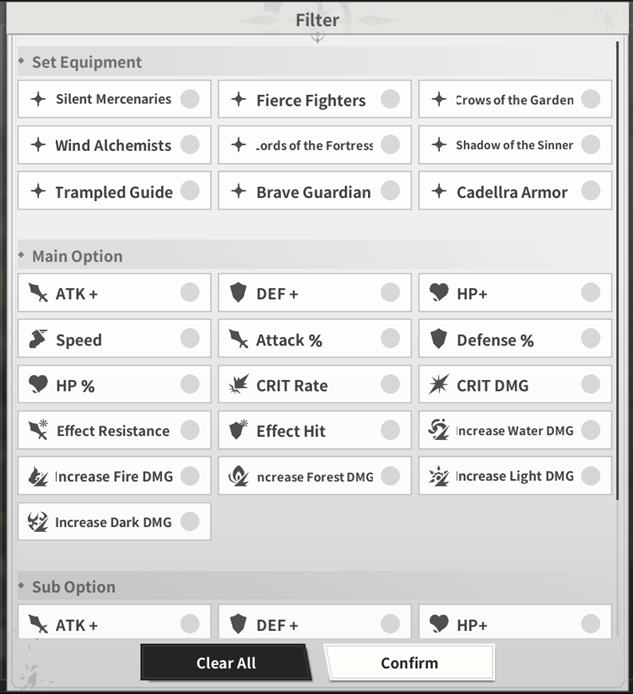This screenshot has width=633, height=694.
Task: Click the vertical scrollbar of the filter list
Action: click(618, 271)
